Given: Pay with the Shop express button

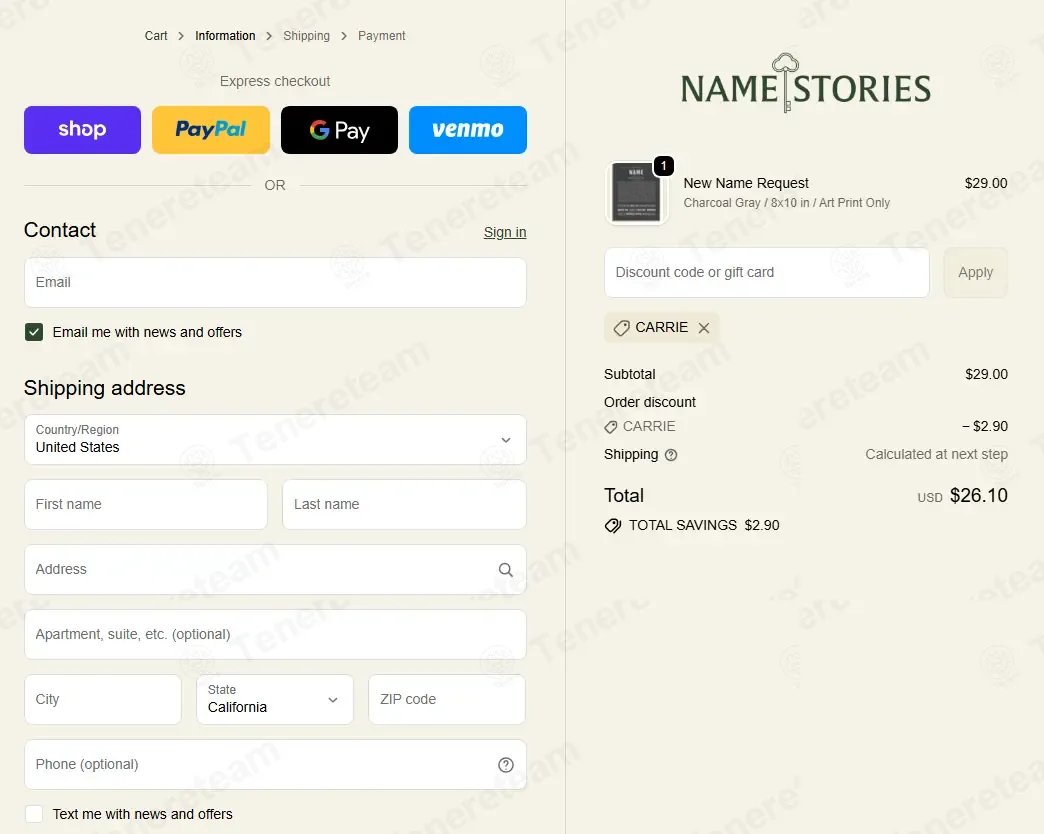Looking at the screenshot, I should [x=83, y=130].
